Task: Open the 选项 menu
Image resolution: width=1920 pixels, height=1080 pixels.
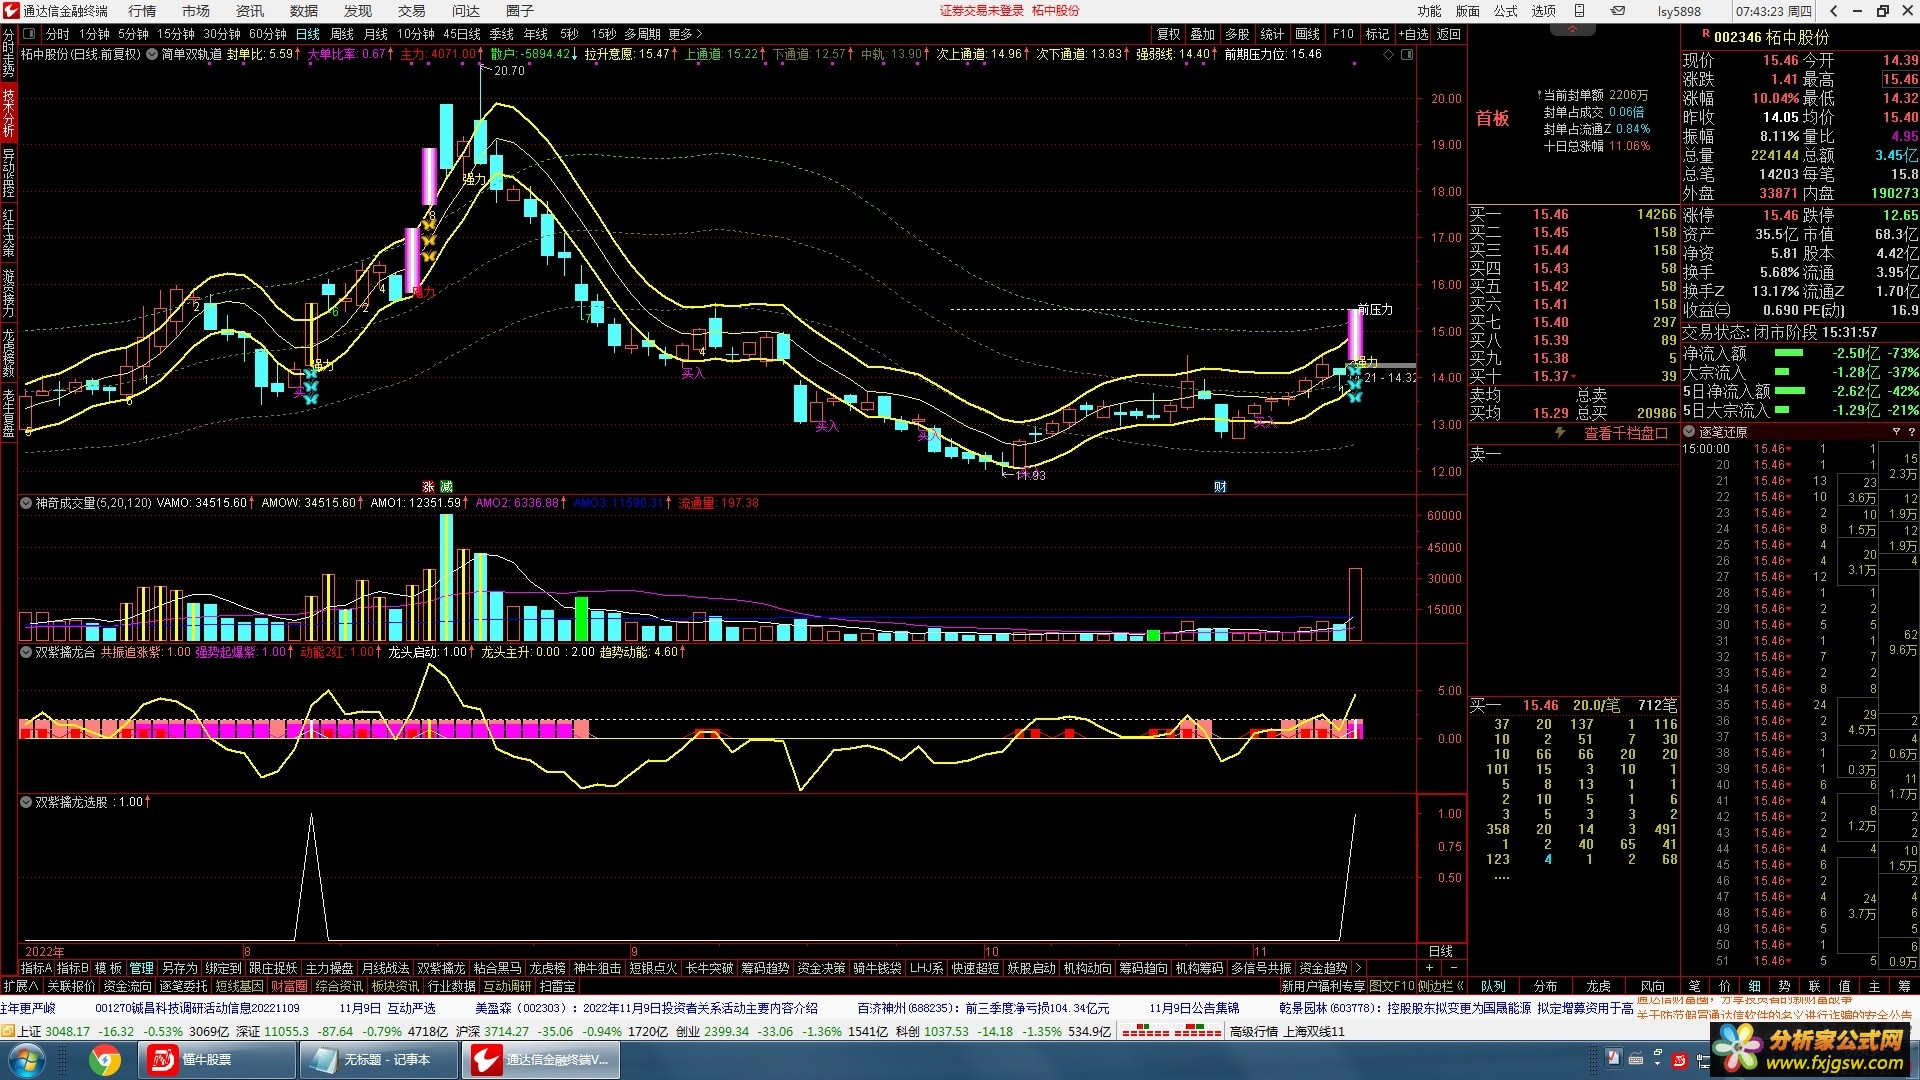Action: coord(1544,11)
